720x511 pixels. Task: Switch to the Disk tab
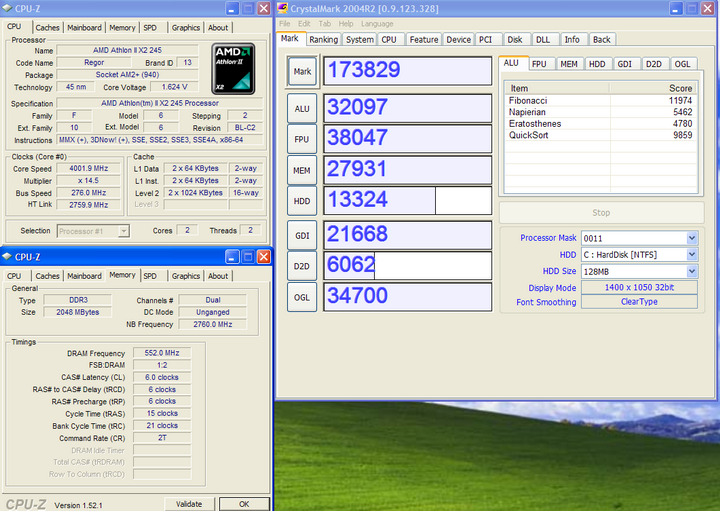(515, 39)
